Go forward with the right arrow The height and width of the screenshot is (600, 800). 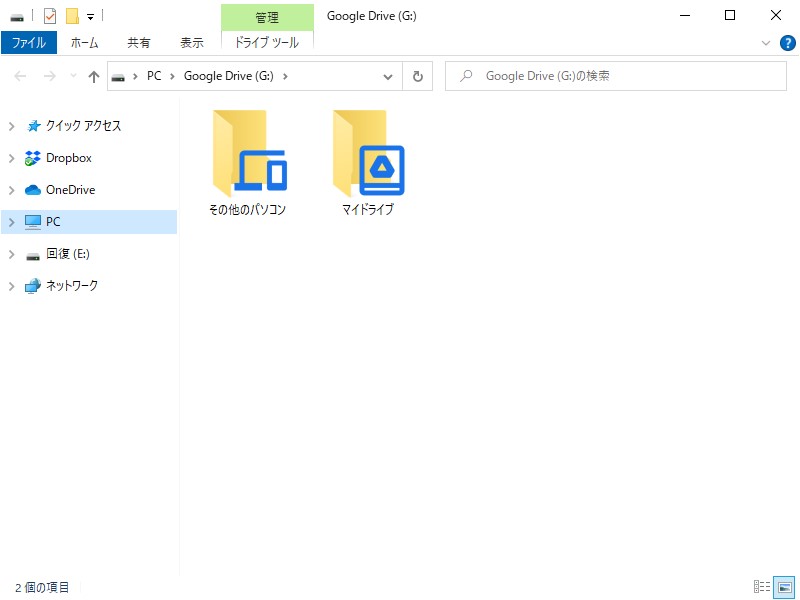(49, 77)
